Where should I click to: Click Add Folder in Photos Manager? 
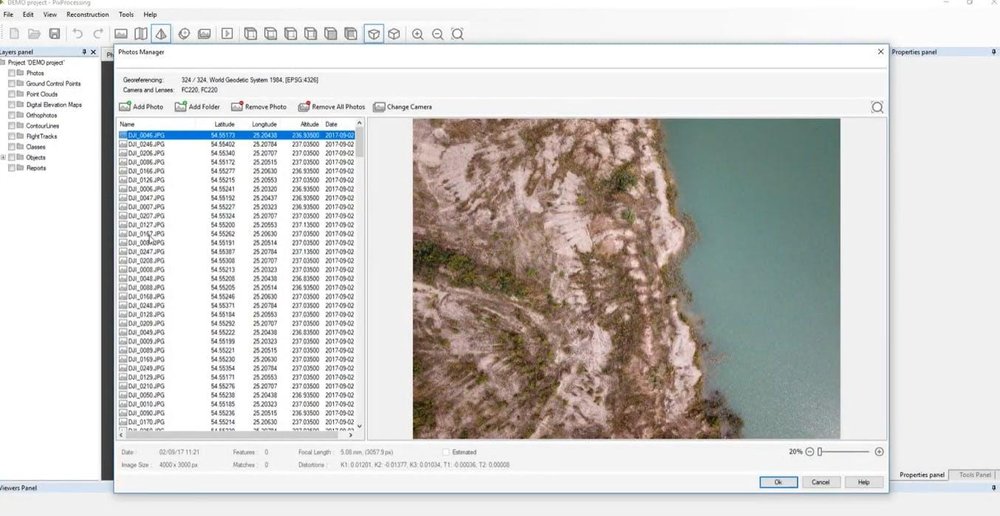(x=197, y=107)
